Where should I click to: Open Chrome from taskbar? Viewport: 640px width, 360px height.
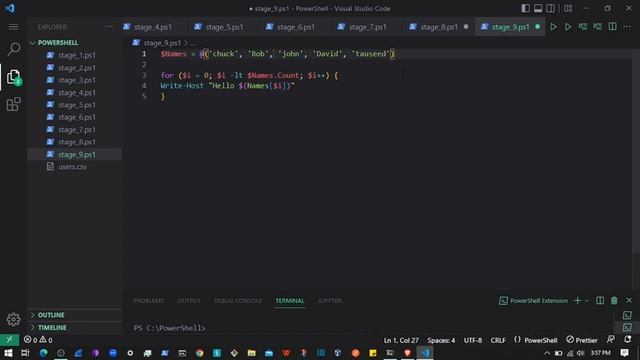200,353
